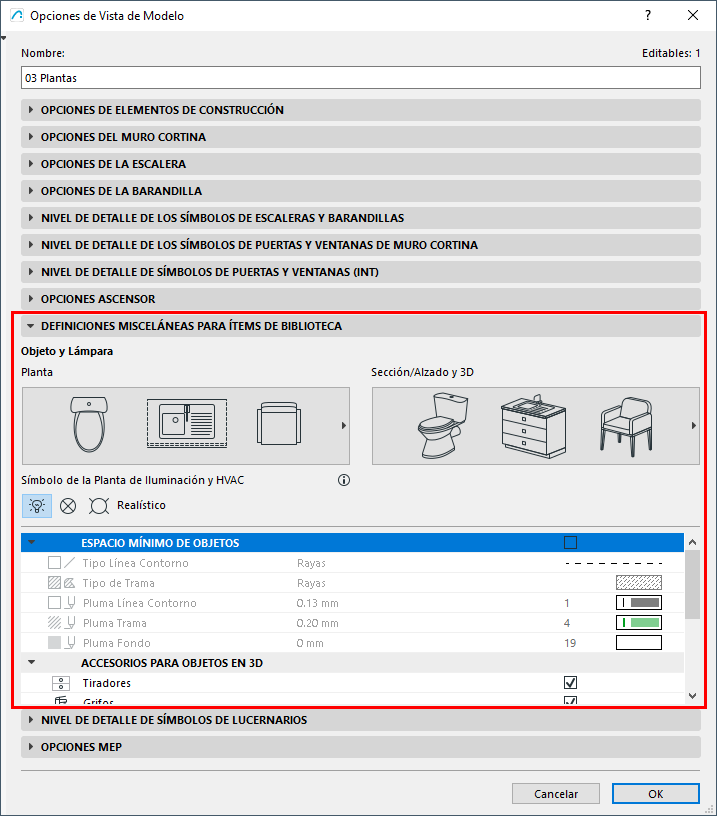Screen dimensions: 717x816
Task: Expand Opciones de la Escalera panel
Action: (x=361, y=164)
